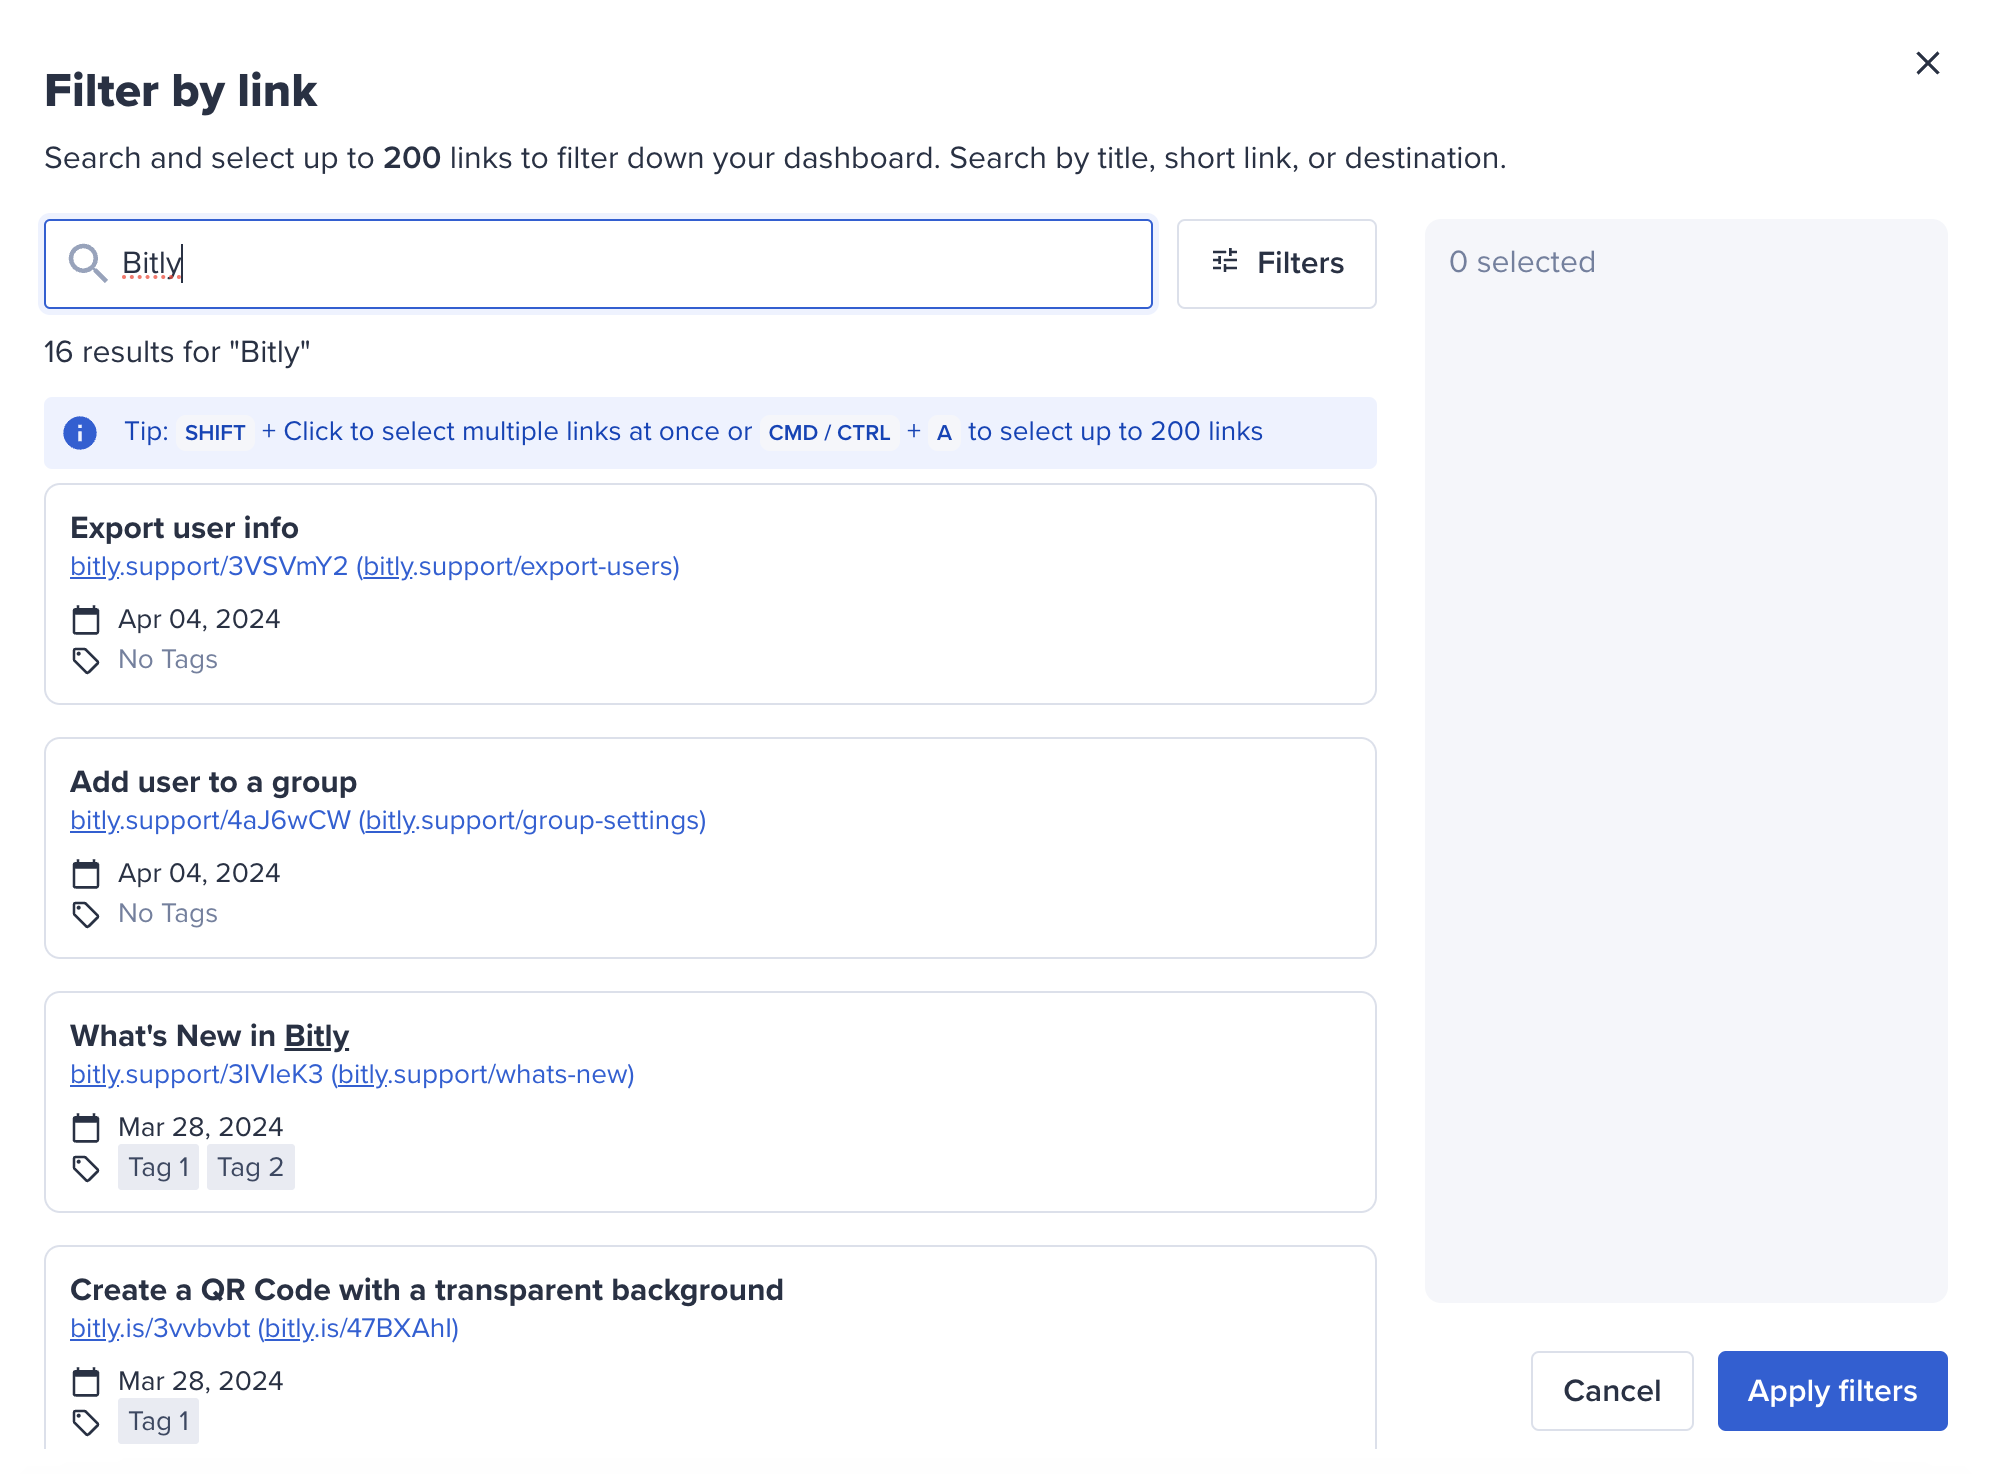1990x1474 pixels.
Task: Click calendar icon on Export user info card
Action: tap(86, 620)
